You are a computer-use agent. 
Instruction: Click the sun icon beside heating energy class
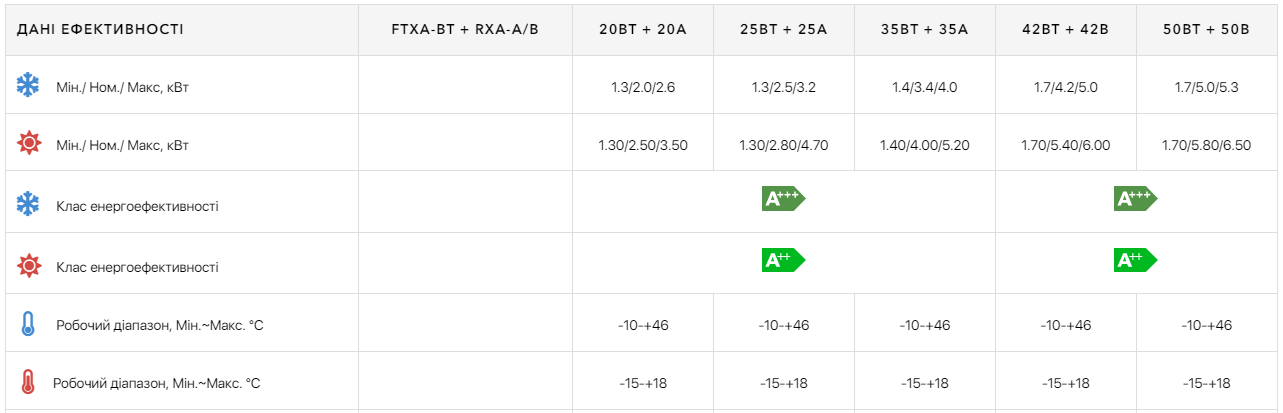click(x=29, y=265)
